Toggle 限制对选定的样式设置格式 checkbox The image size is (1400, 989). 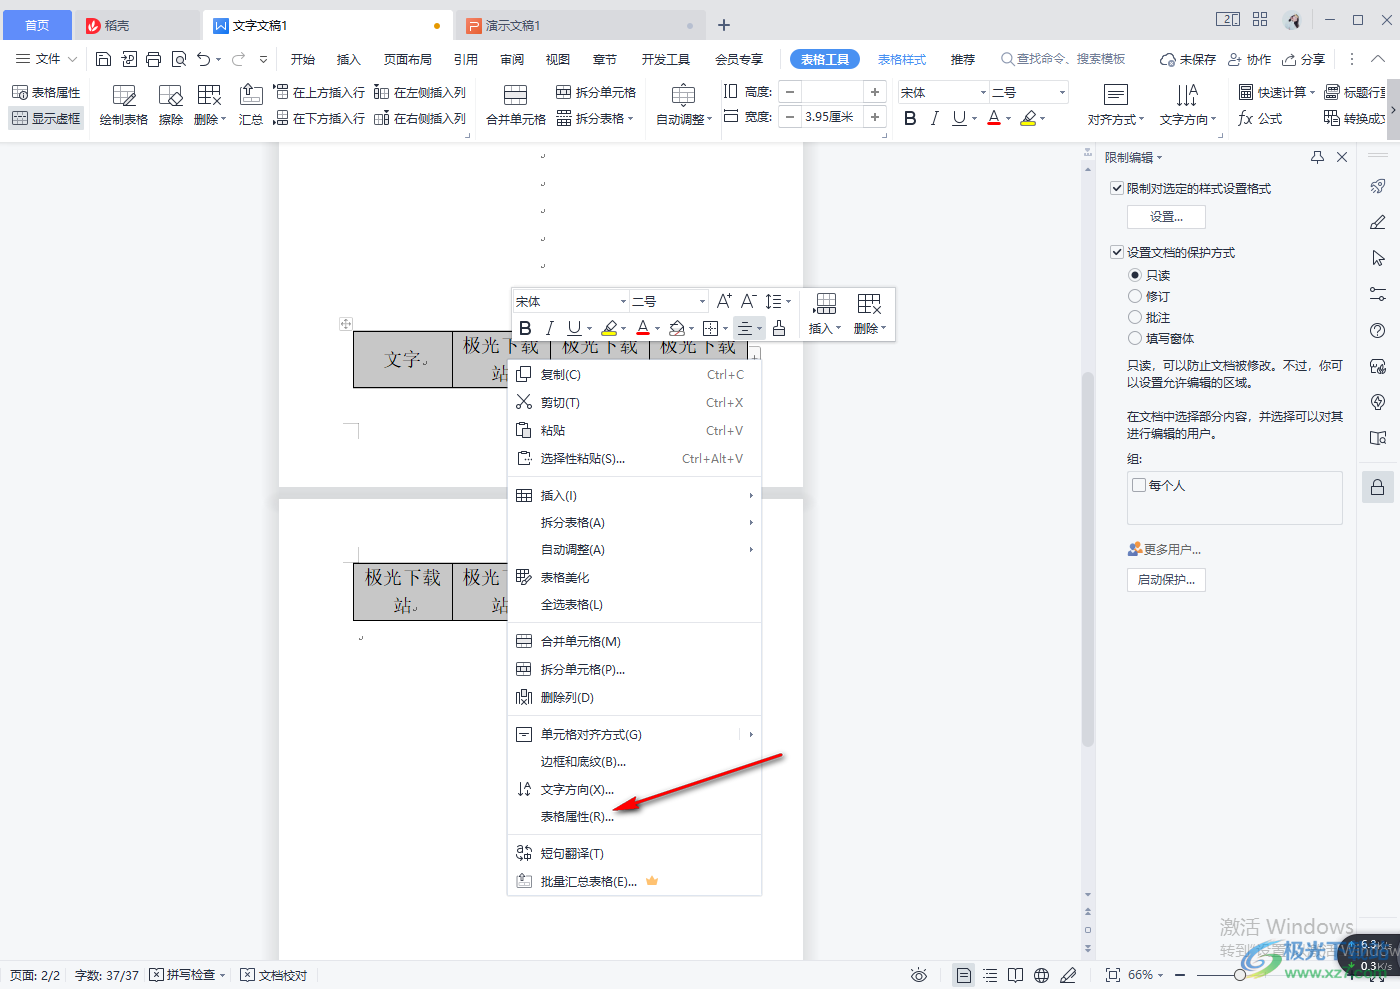1117,188
